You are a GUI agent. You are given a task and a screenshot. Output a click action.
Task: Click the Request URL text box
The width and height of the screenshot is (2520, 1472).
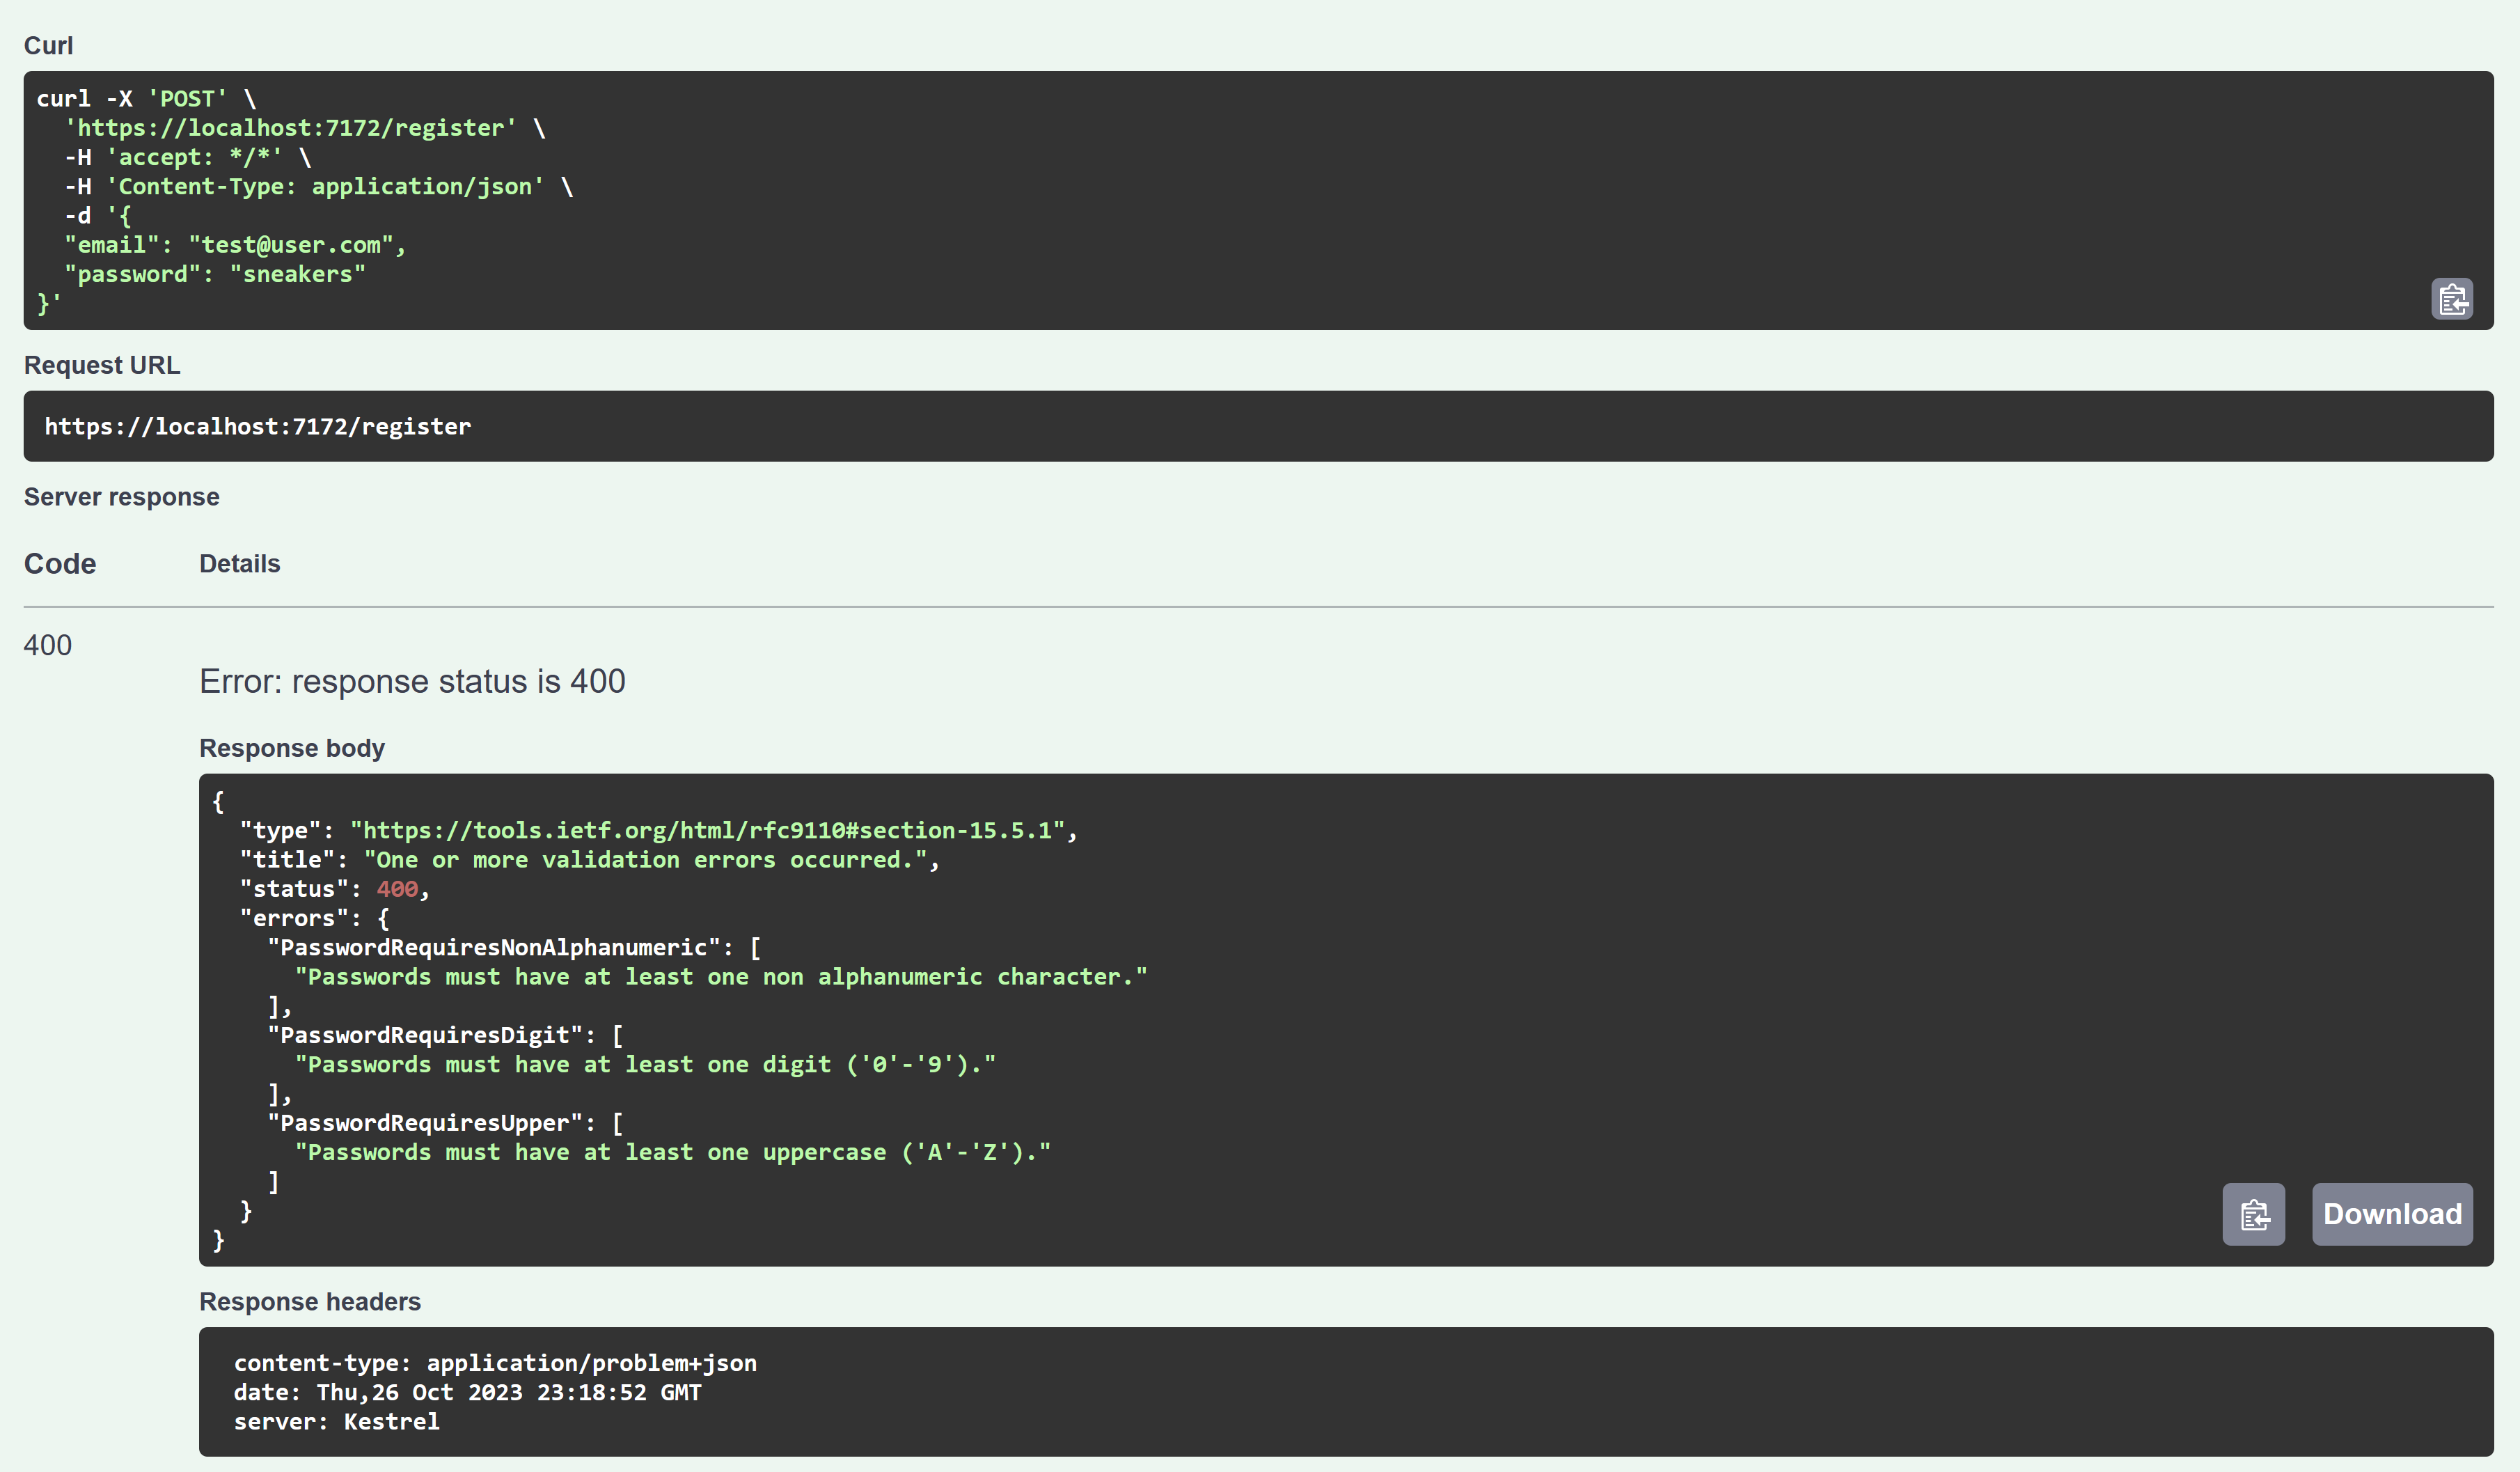258,427
